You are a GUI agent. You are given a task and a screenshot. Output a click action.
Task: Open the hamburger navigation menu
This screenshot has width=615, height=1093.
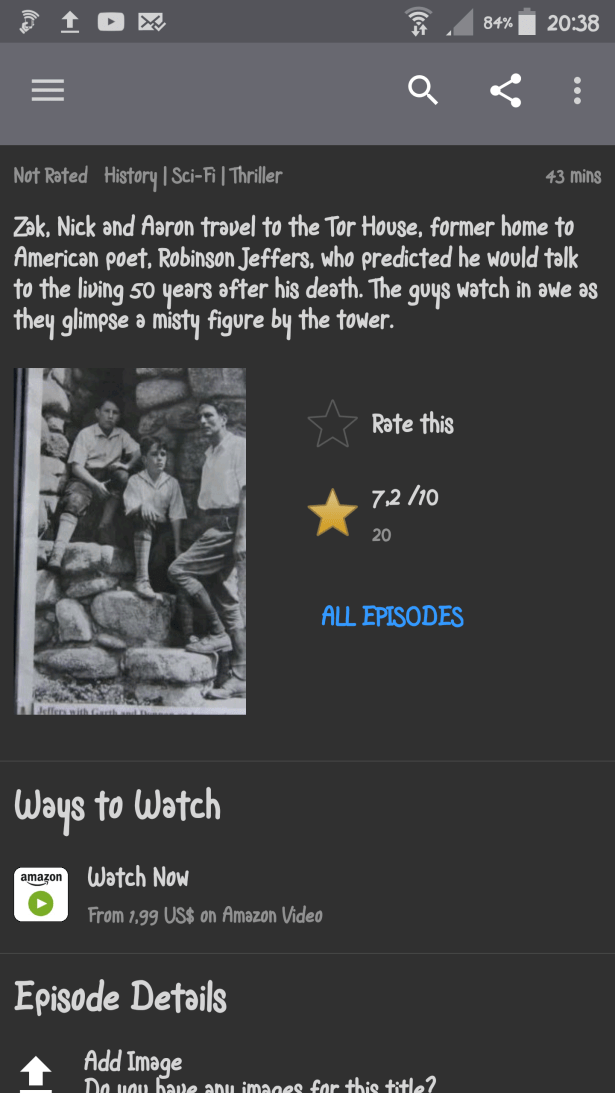point(47,91)
